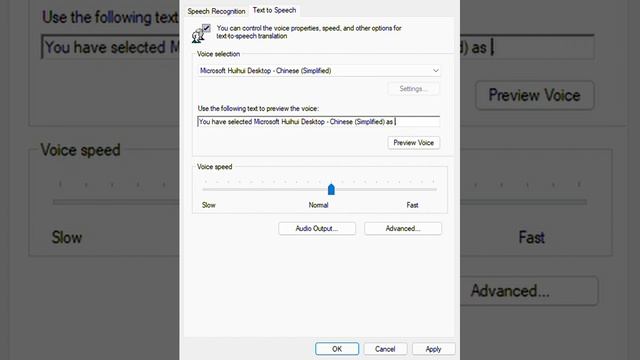This screenshot has height=360, width=640.
Task: Click the grayed-out Settings button
Action: click(x=413, y=89)
